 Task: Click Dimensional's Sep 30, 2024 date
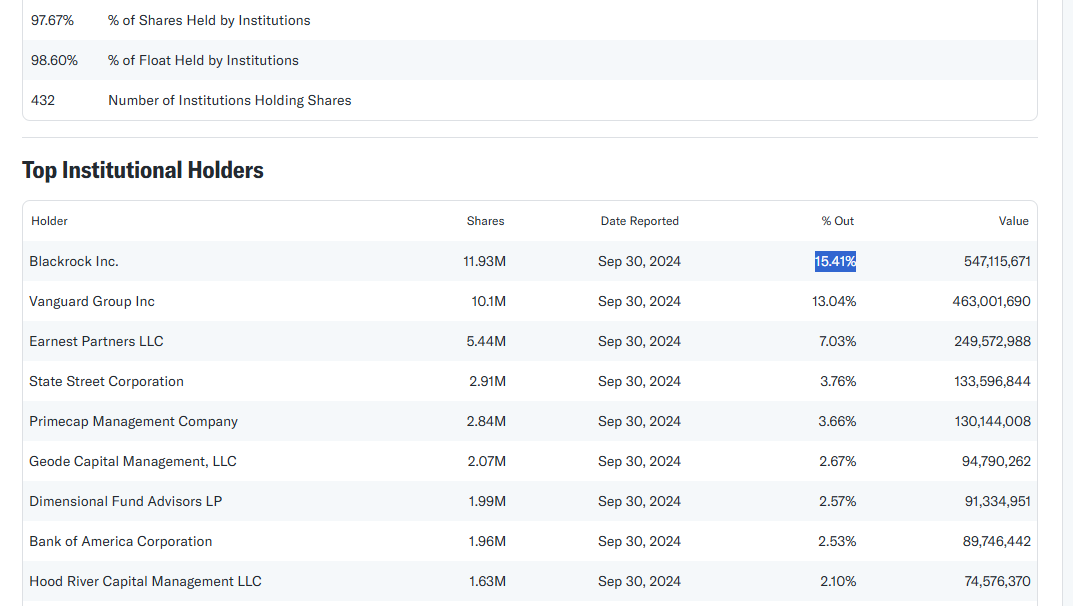(x=639, y=501)
